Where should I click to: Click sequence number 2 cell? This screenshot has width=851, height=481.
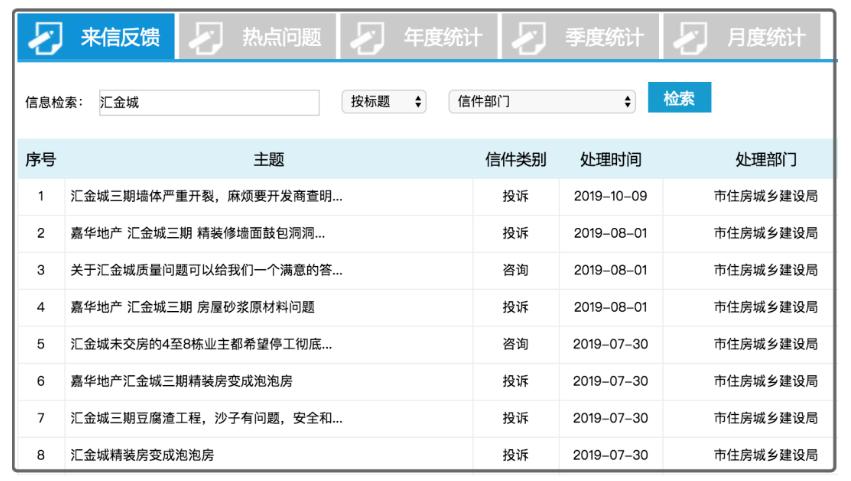click(41, 233)
